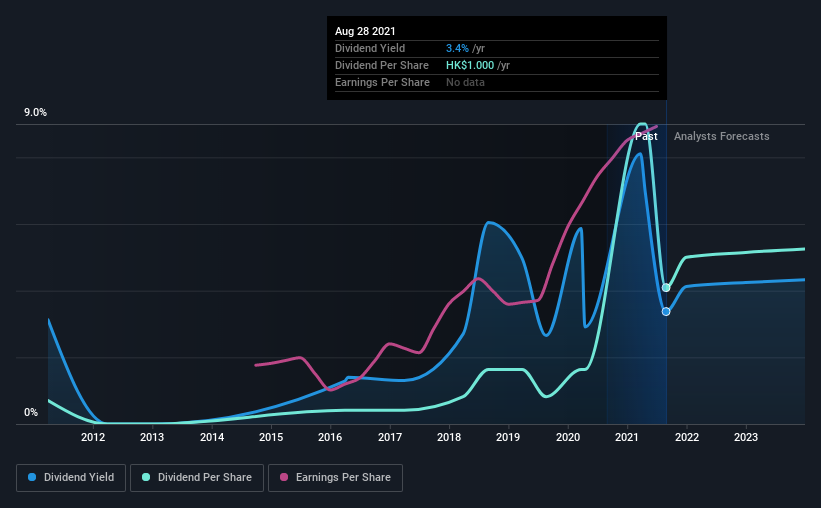Click the Past label on chart

point(646,136)
